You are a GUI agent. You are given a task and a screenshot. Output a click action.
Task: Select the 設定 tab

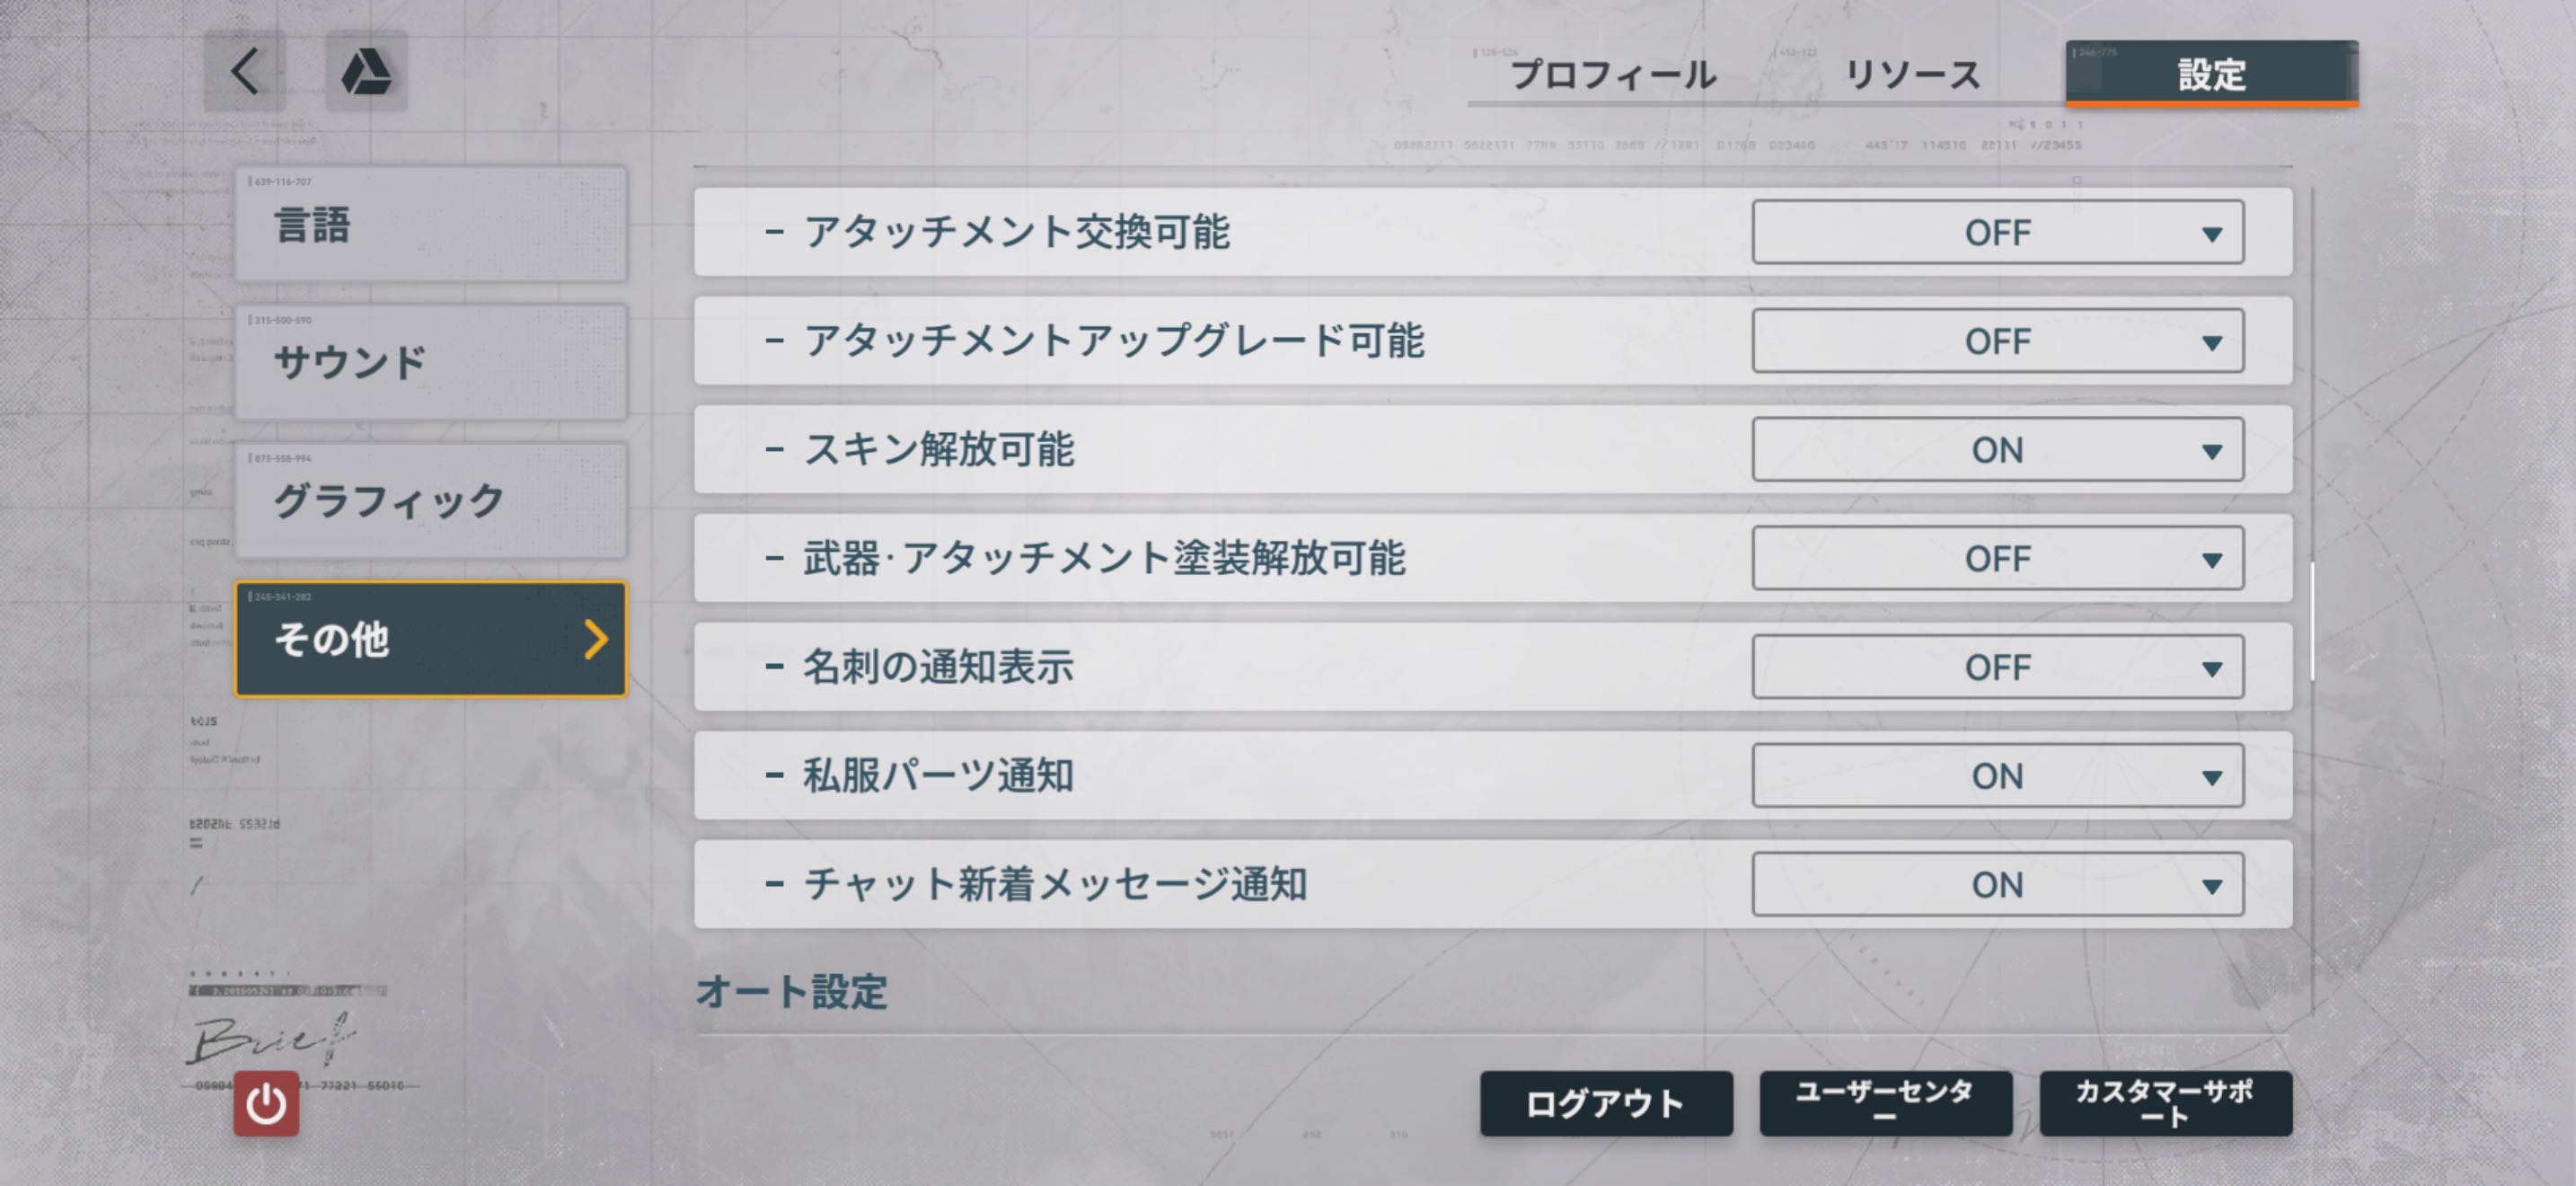[2211, 74]
